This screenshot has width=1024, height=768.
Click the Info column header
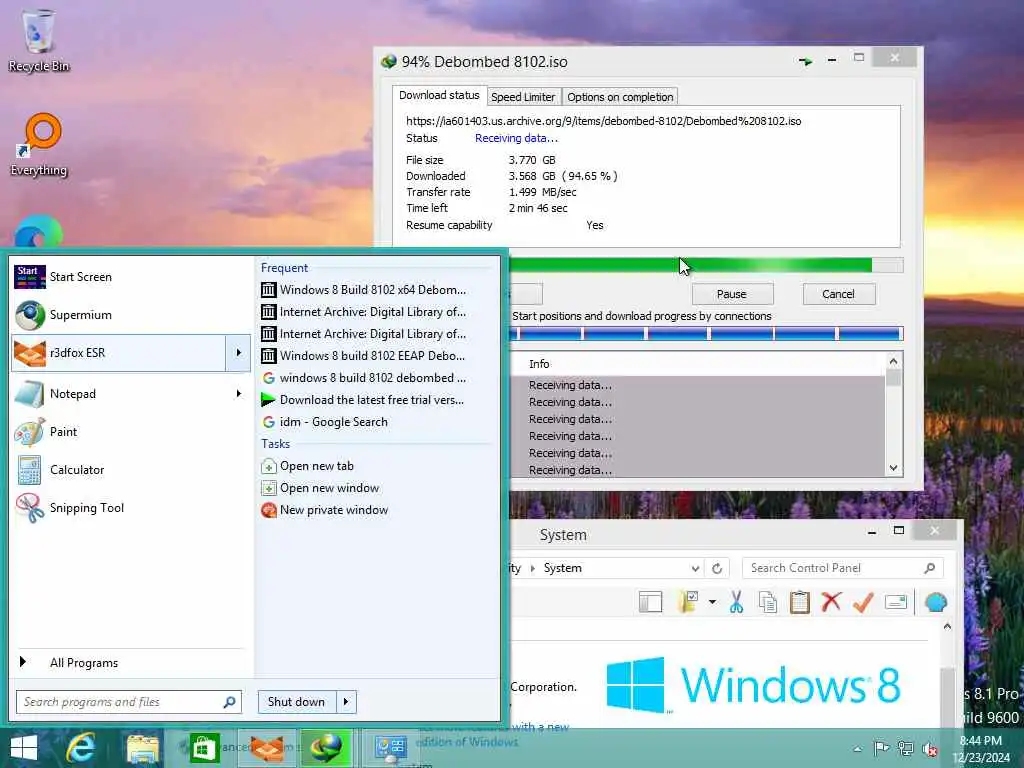tap(539, 364)
